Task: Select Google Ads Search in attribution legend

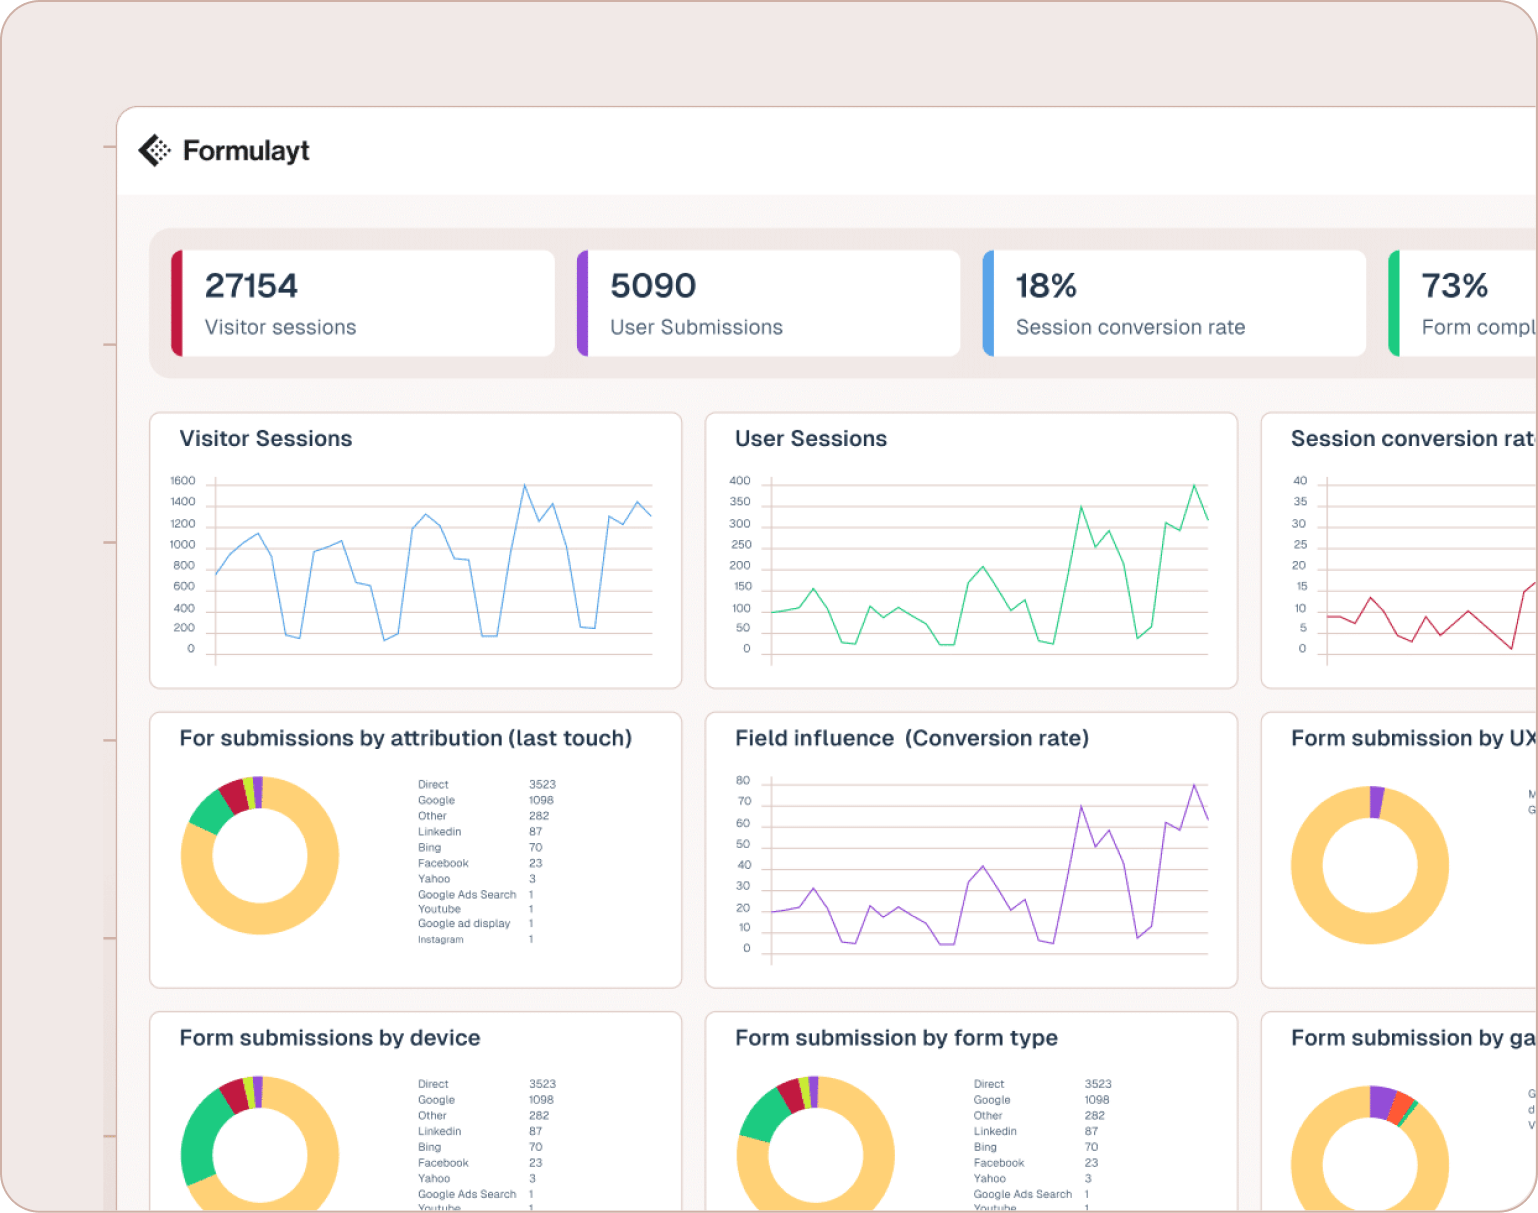Action: point(467,895)
